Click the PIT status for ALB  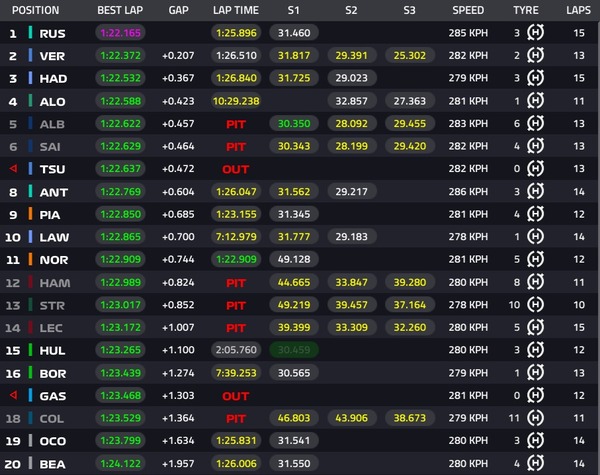(x=235, y=124)
